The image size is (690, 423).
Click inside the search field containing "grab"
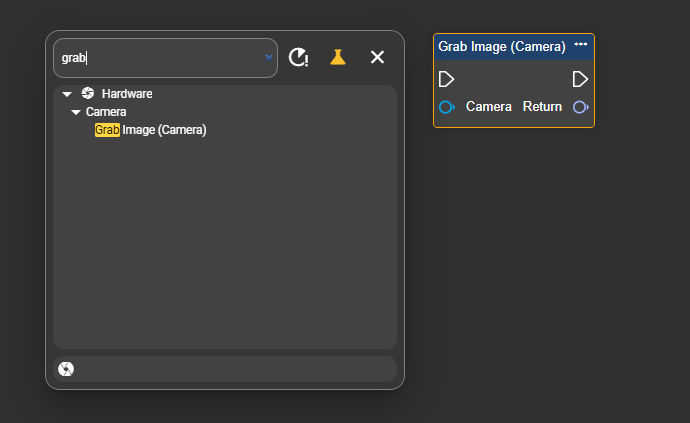[x=160, y=58]
